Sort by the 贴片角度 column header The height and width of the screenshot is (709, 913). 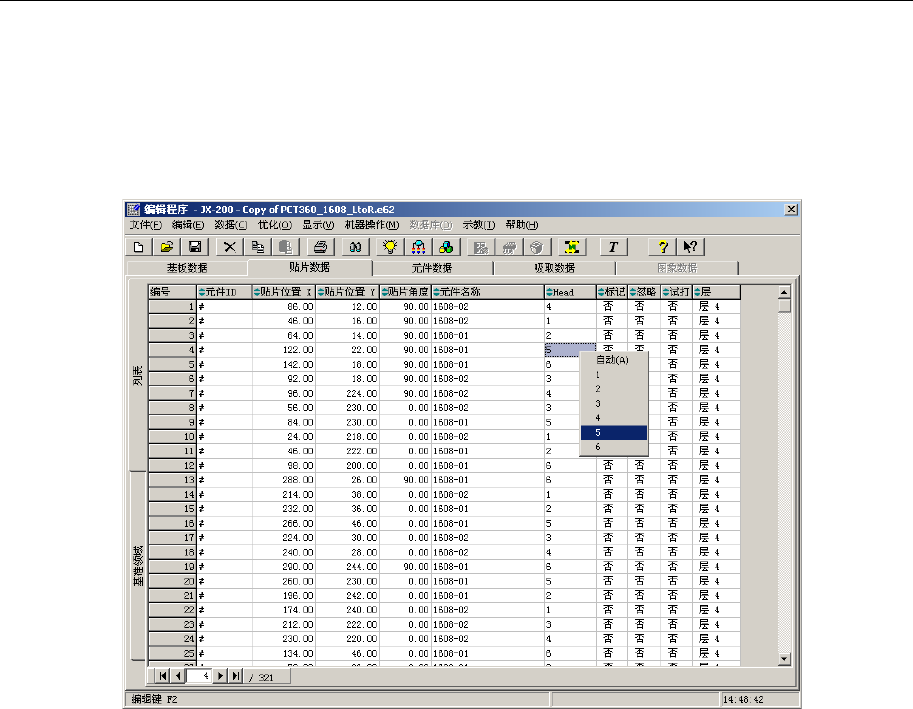(405, 292)
